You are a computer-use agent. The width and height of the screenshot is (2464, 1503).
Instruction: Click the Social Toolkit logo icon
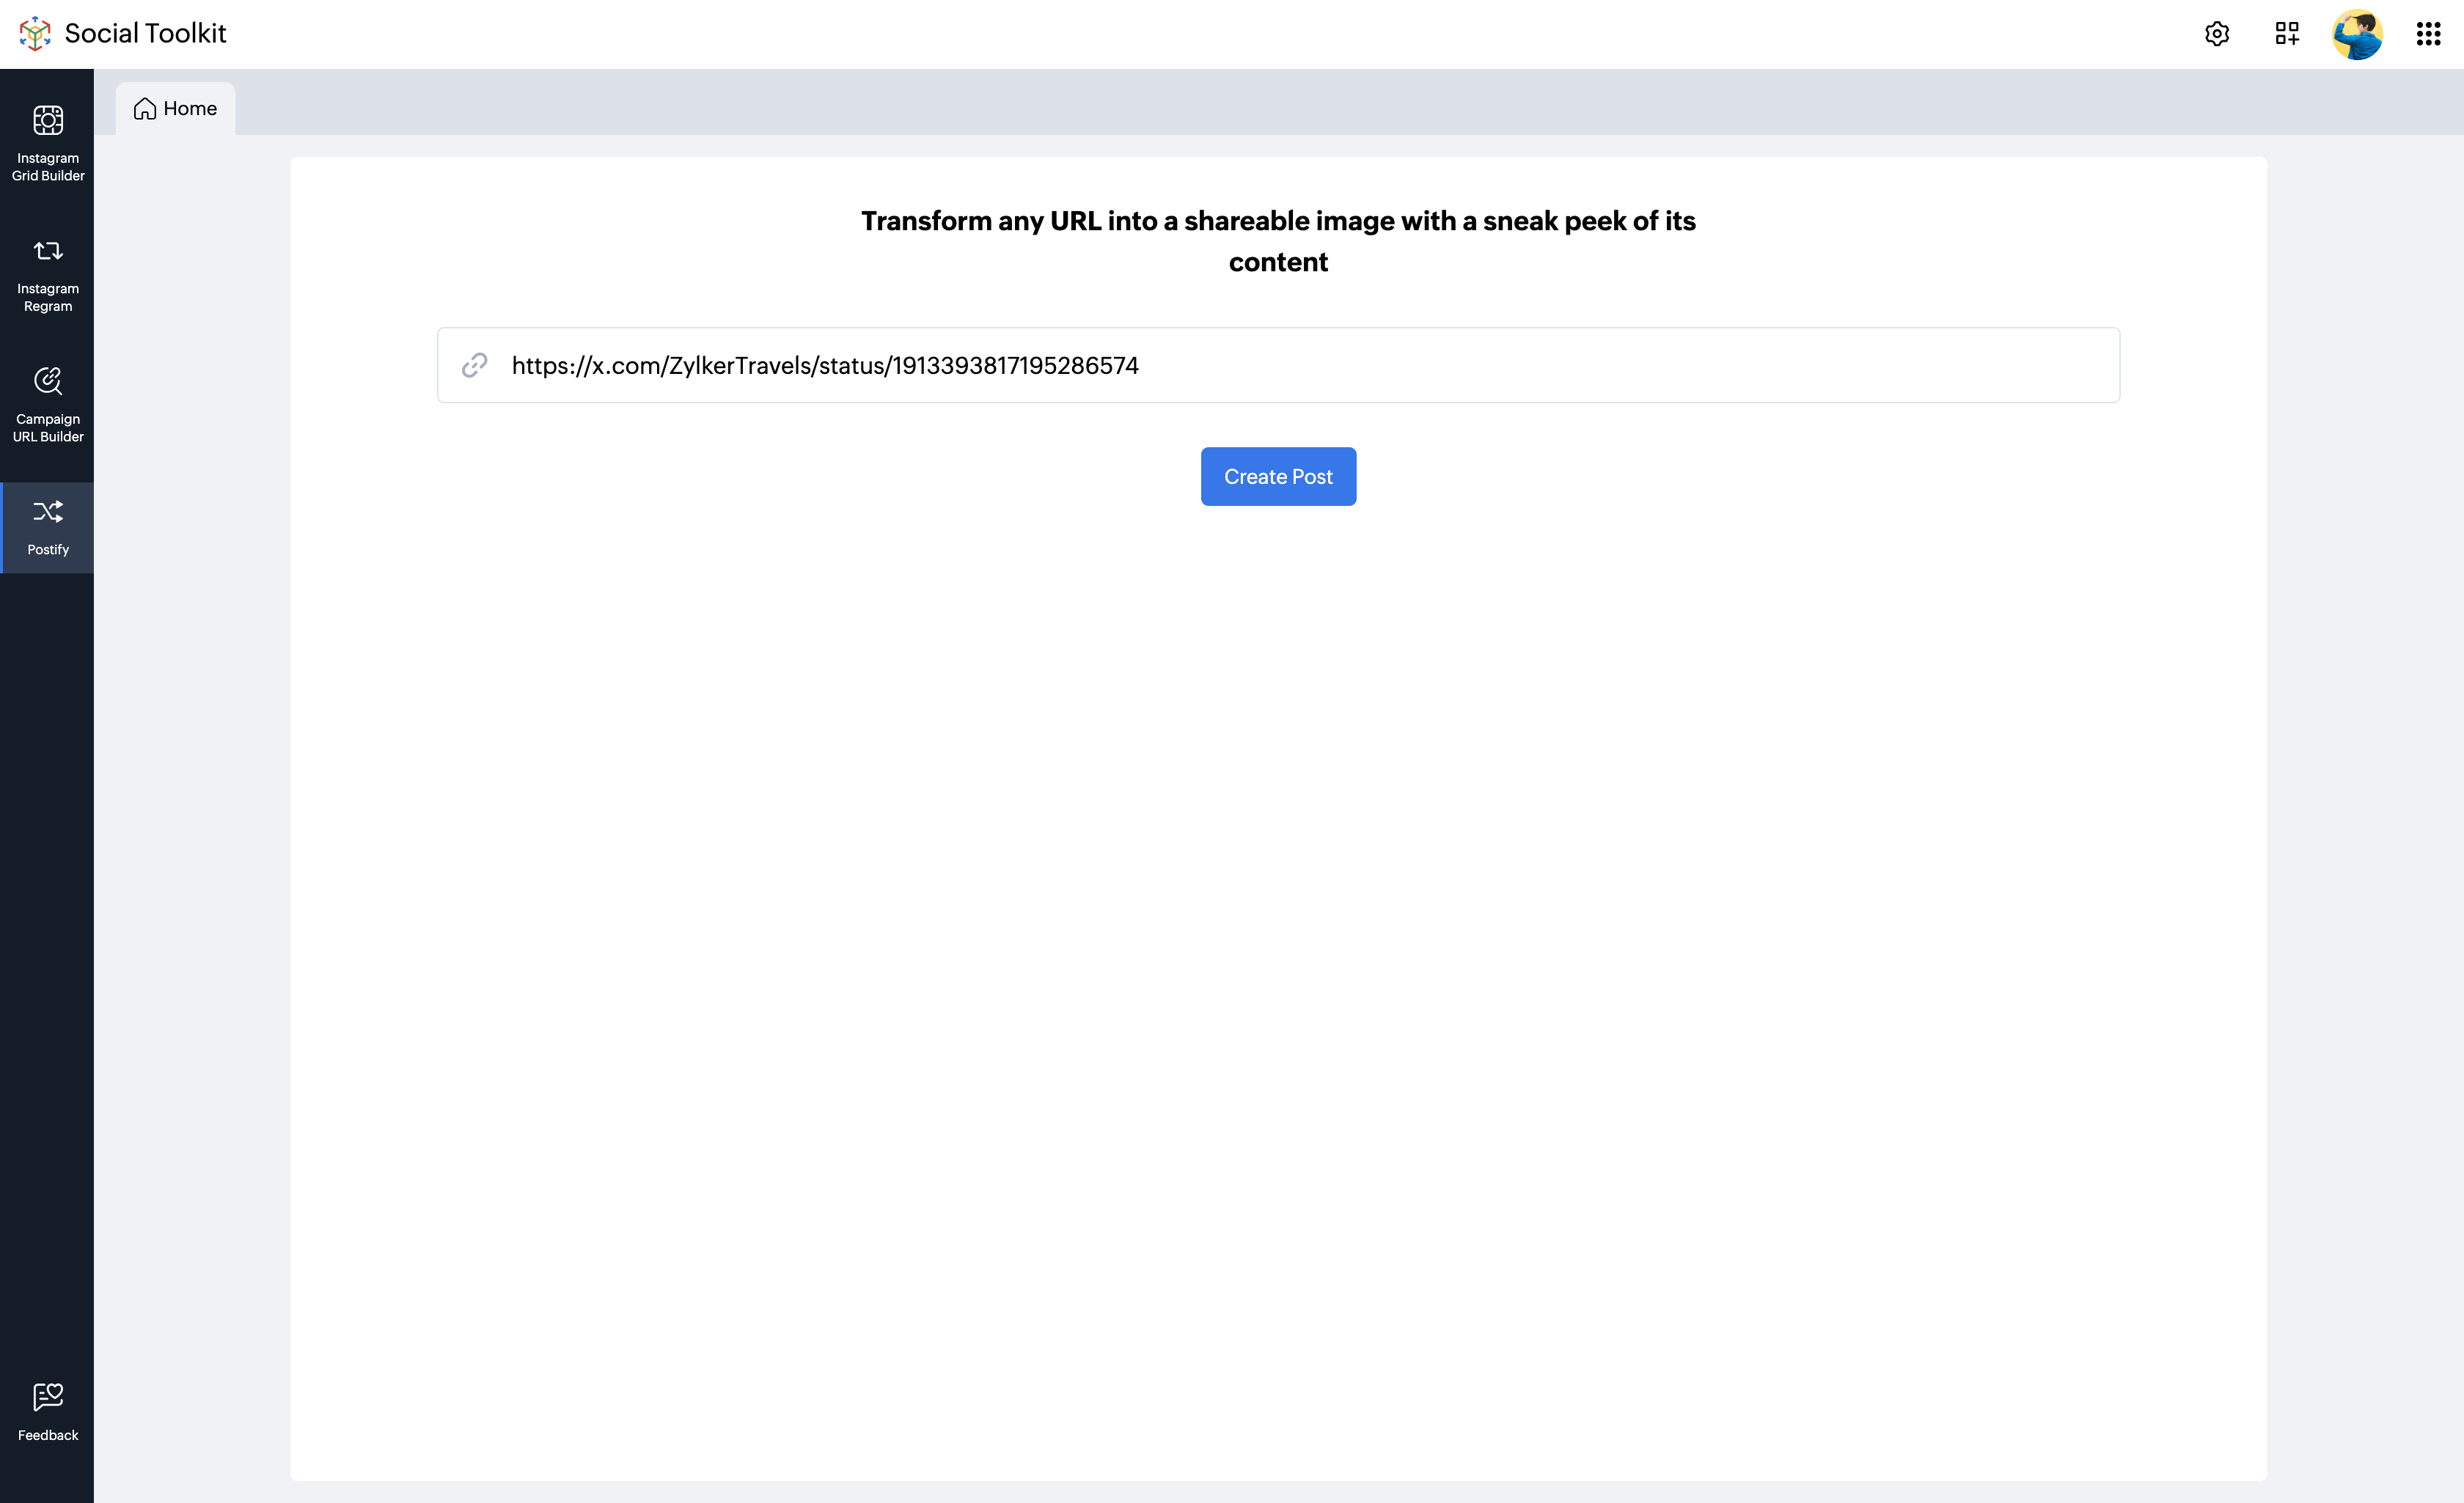(35, 34)
